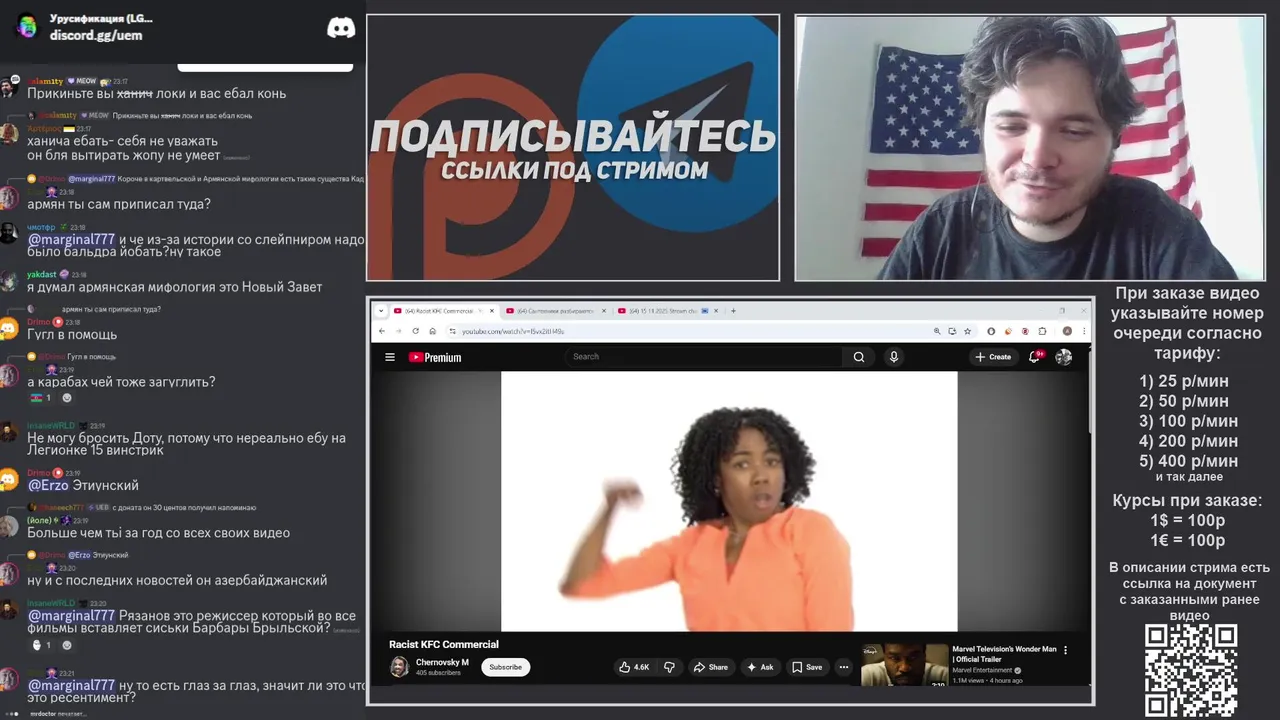
Task: Subscribe to Chernovsky M channel
Action: coord(505,667)
